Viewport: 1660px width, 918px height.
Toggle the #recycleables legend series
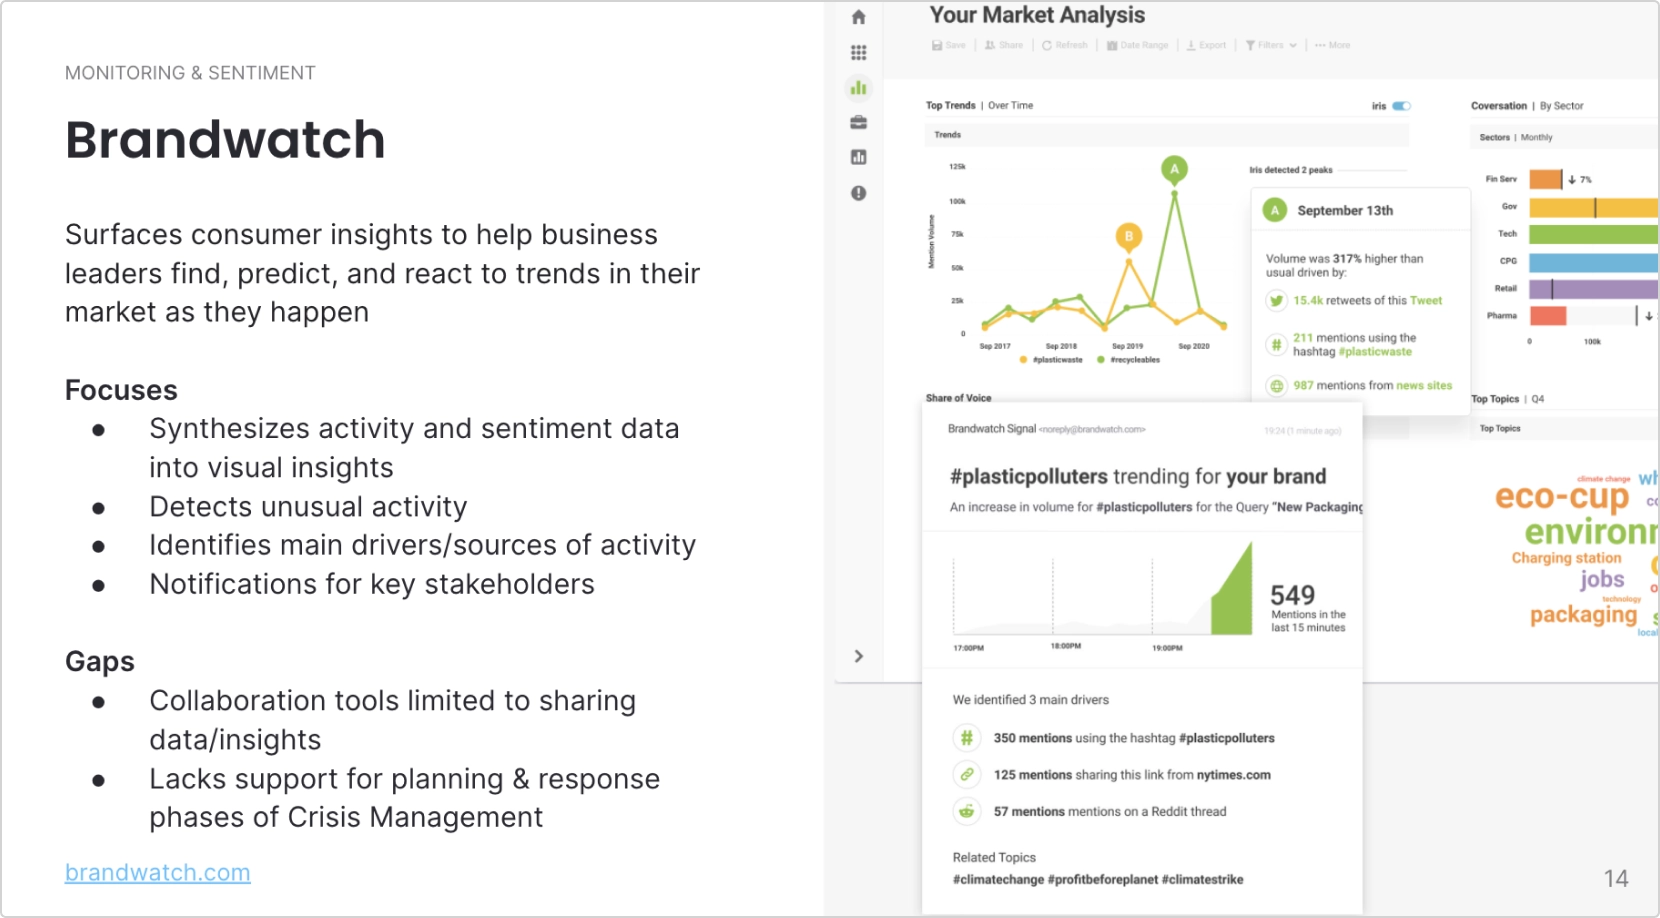[1128, 360]
